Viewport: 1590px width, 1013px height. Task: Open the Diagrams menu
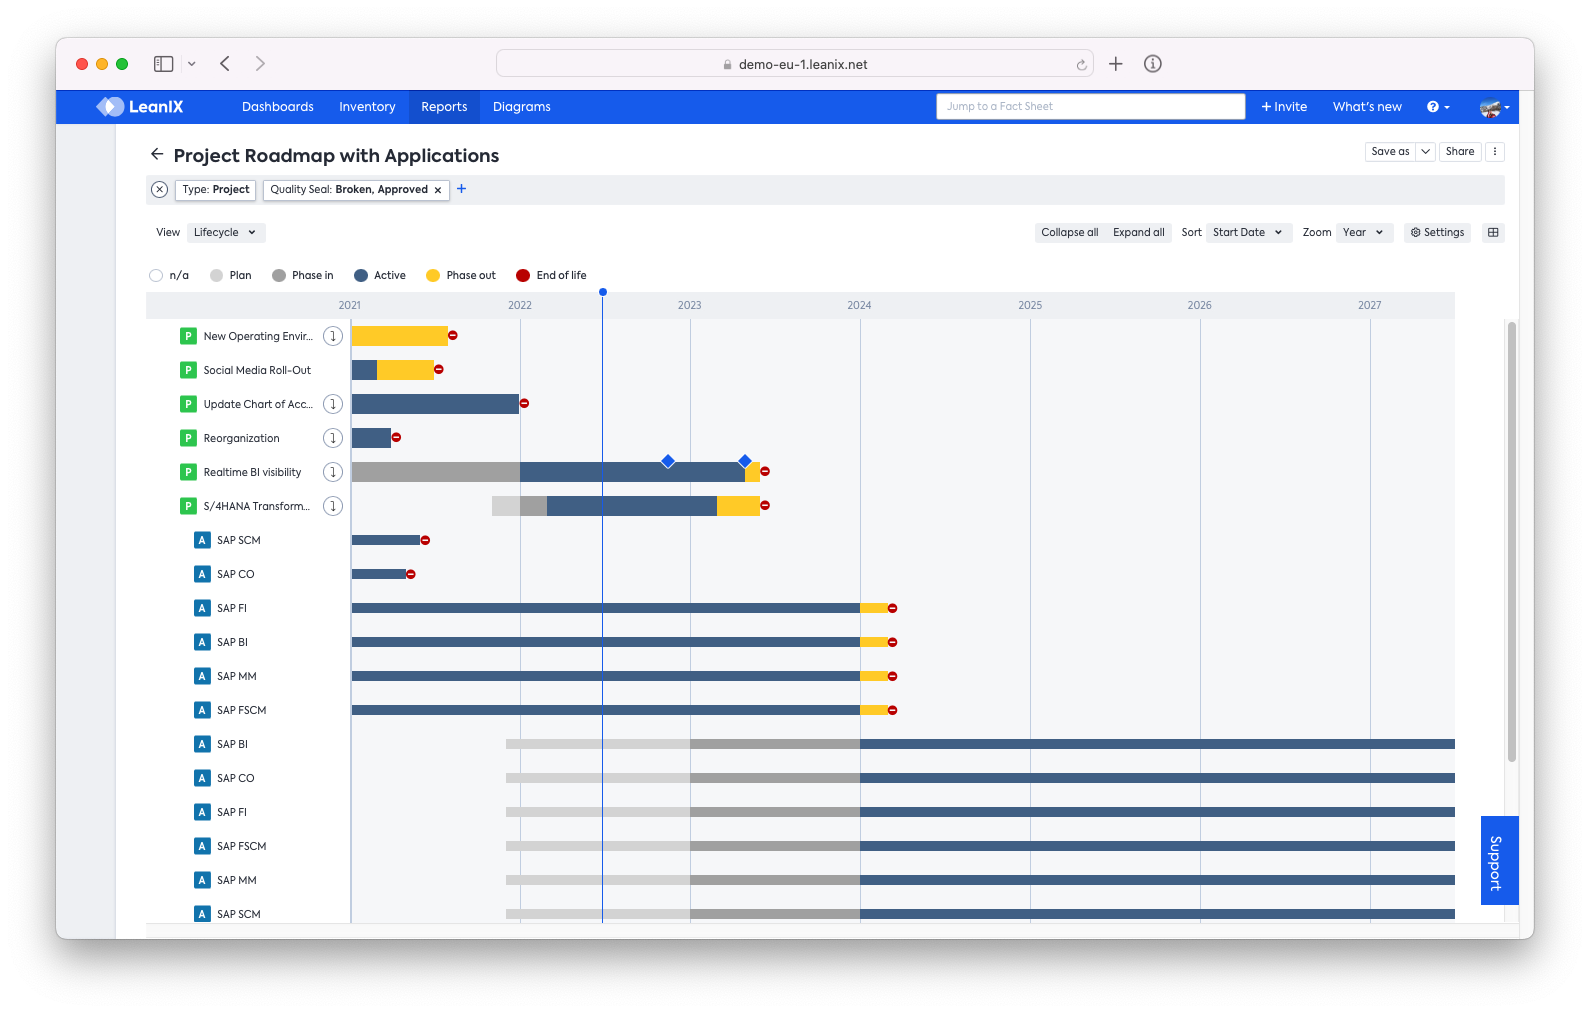point(522,107)
